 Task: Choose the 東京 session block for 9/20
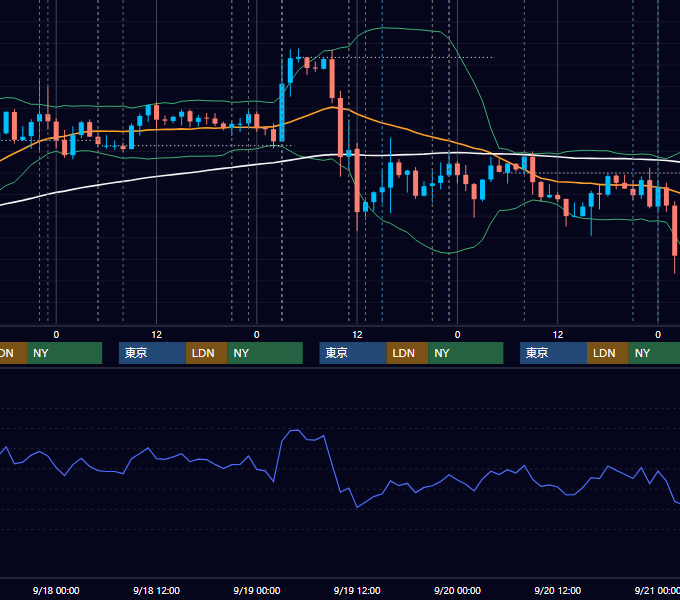coord(553,353)
